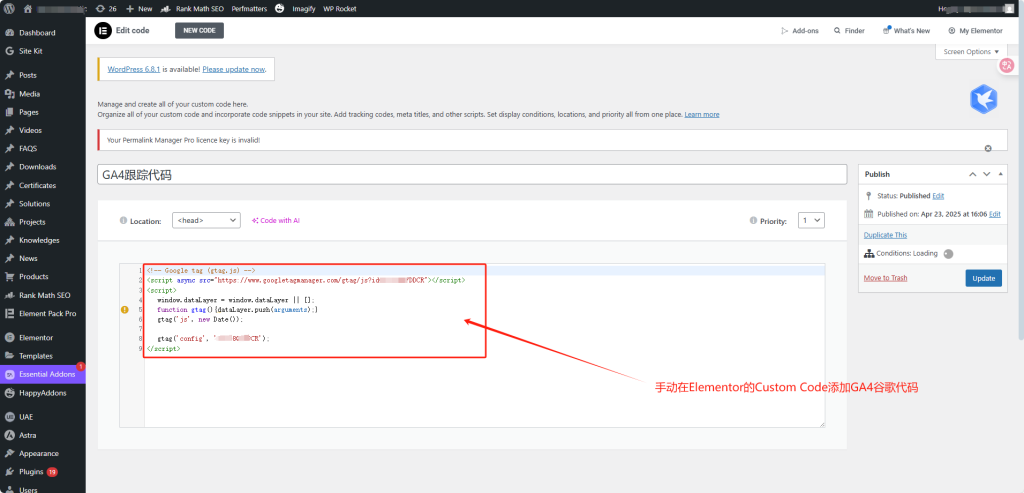Open HappyAddons in sidebar
The image size is (1024, 493).
(x=42, y=392)
